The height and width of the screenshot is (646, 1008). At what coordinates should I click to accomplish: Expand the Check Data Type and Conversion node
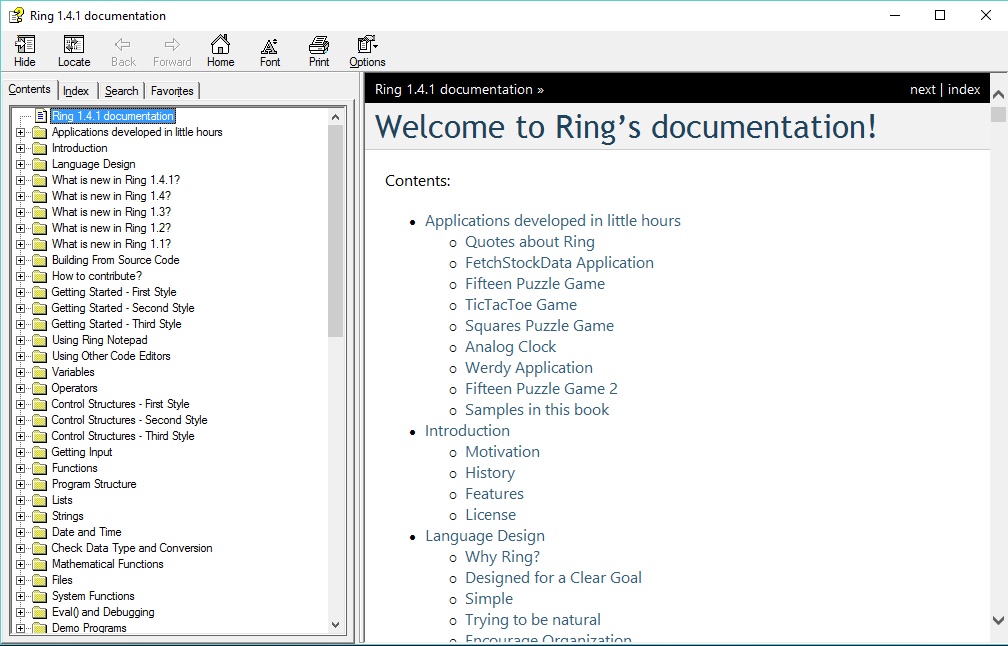21,548
